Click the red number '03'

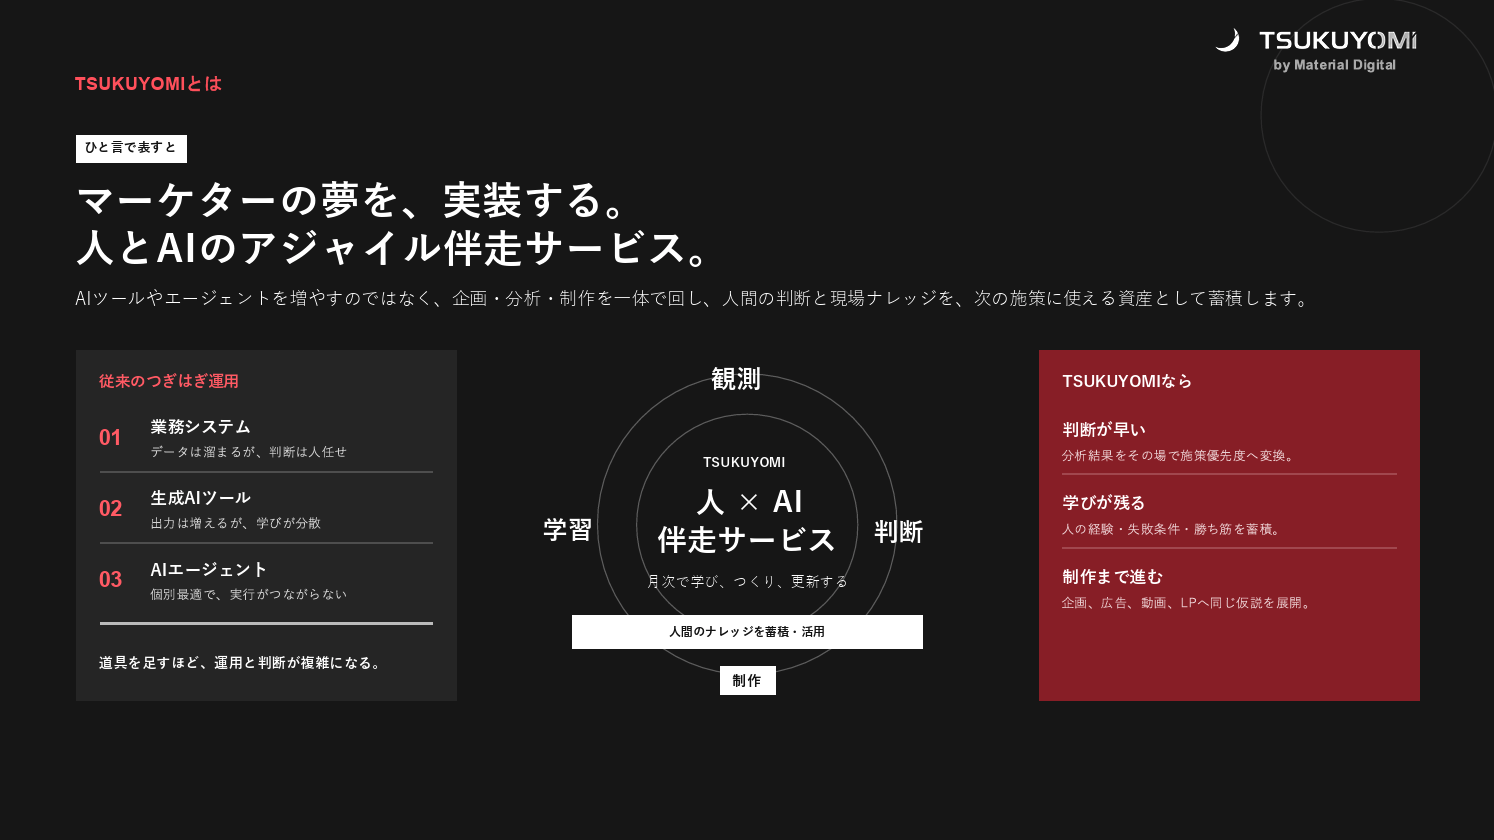click(x=110, y=579)
